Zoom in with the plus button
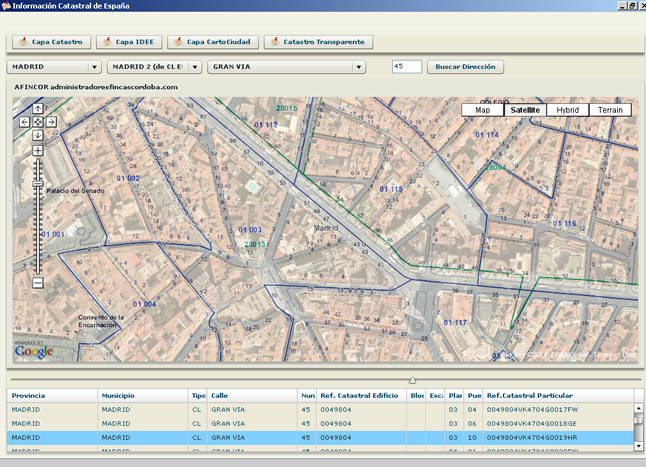This screenshot has height=467, width=646. coord(38,151)
